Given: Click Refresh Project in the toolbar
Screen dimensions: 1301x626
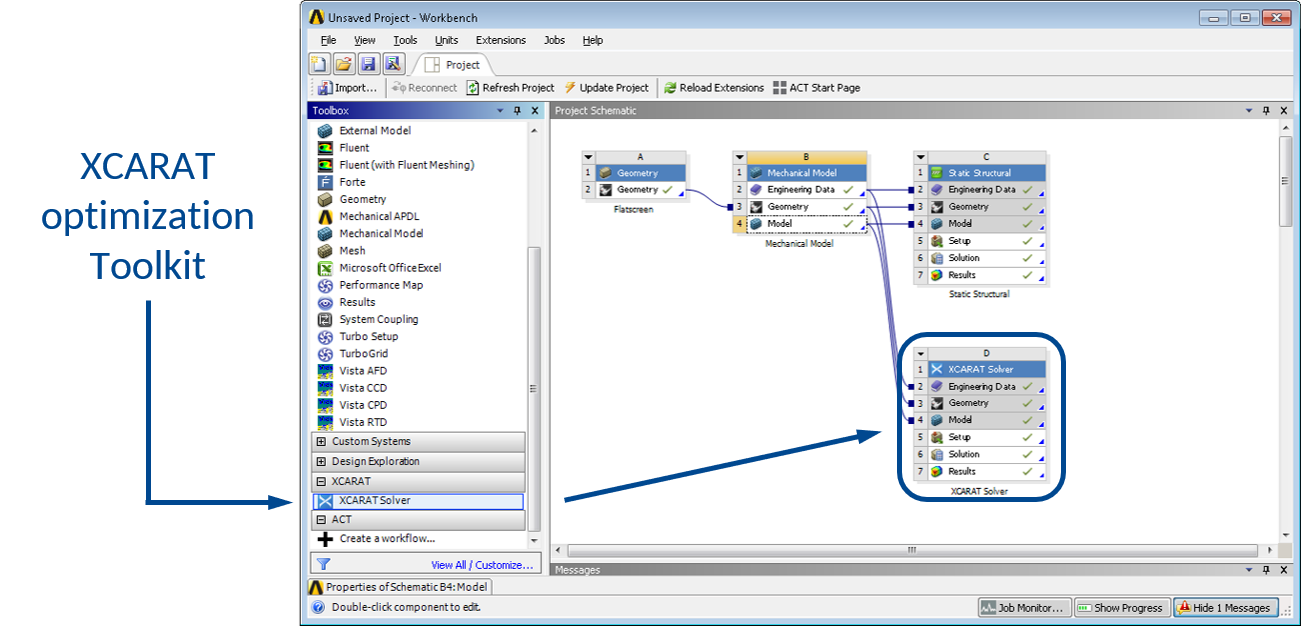Looking at the screenshot, I should pyautogui.click(x=510, y=88).
